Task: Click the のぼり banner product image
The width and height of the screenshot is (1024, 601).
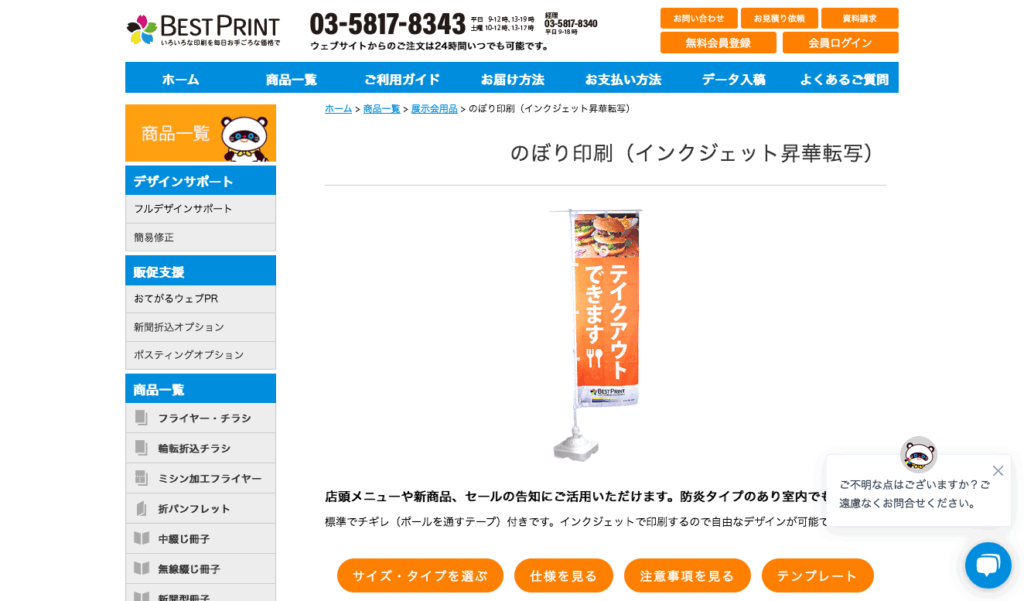Action: 596,334
